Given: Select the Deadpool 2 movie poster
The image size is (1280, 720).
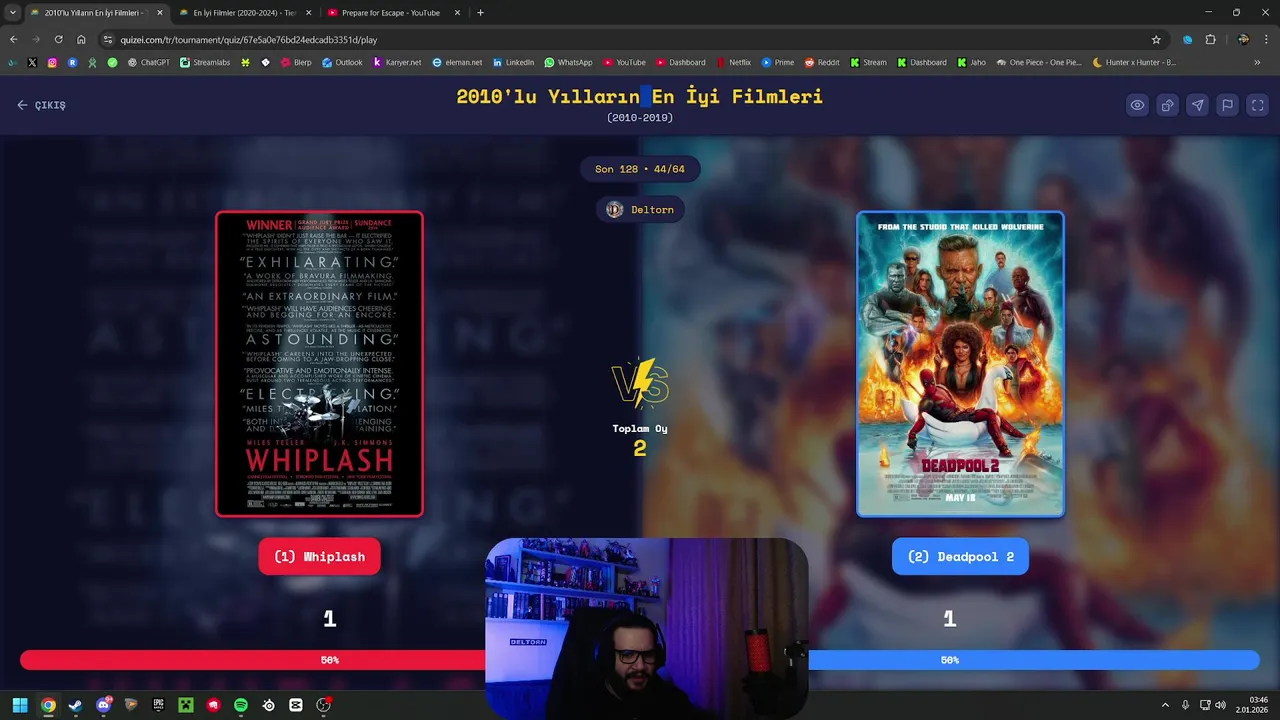Looking at the screenshot, I should click(x=960, y=364).
